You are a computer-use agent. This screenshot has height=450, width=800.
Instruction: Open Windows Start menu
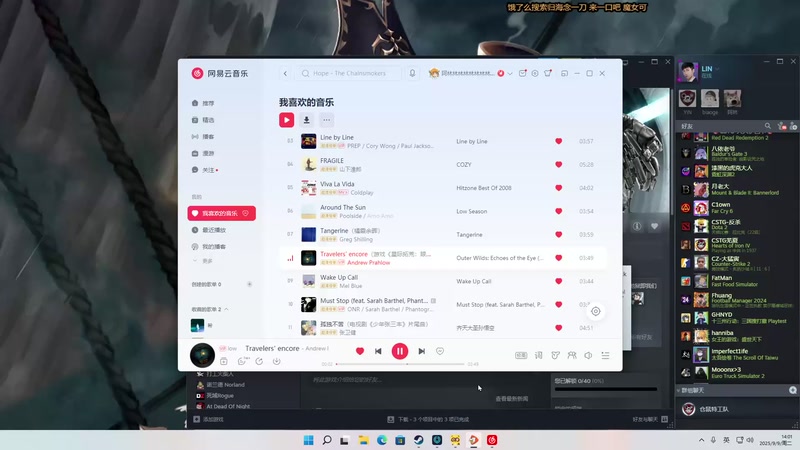point(309,440)
